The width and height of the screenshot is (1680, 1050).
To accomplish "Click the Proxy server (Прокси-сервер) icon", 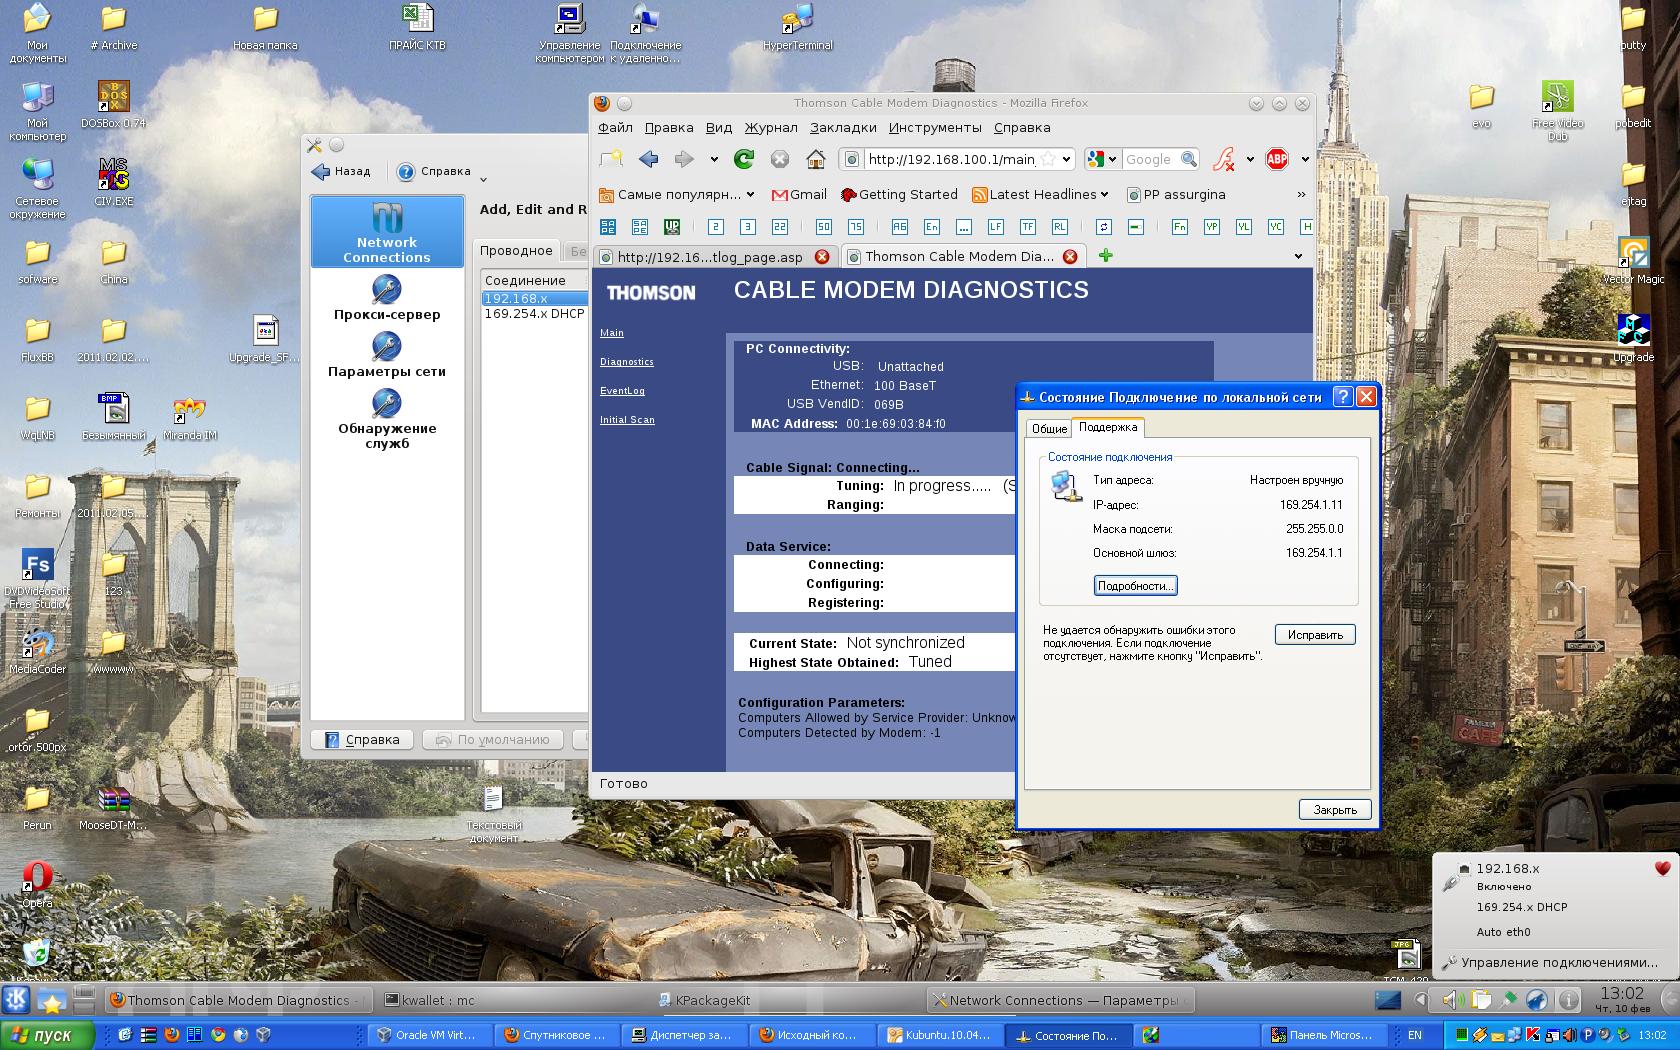I will (387, 290).
